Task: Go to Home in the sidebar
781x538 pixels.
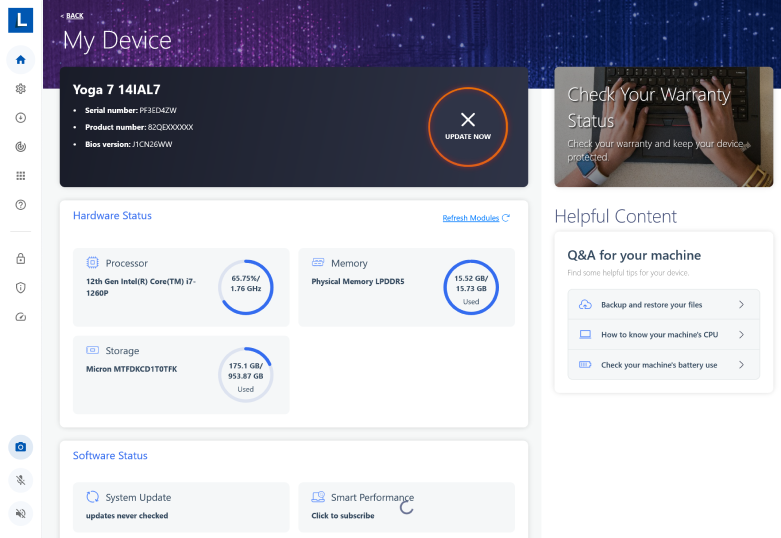Action: click(20, 60)
